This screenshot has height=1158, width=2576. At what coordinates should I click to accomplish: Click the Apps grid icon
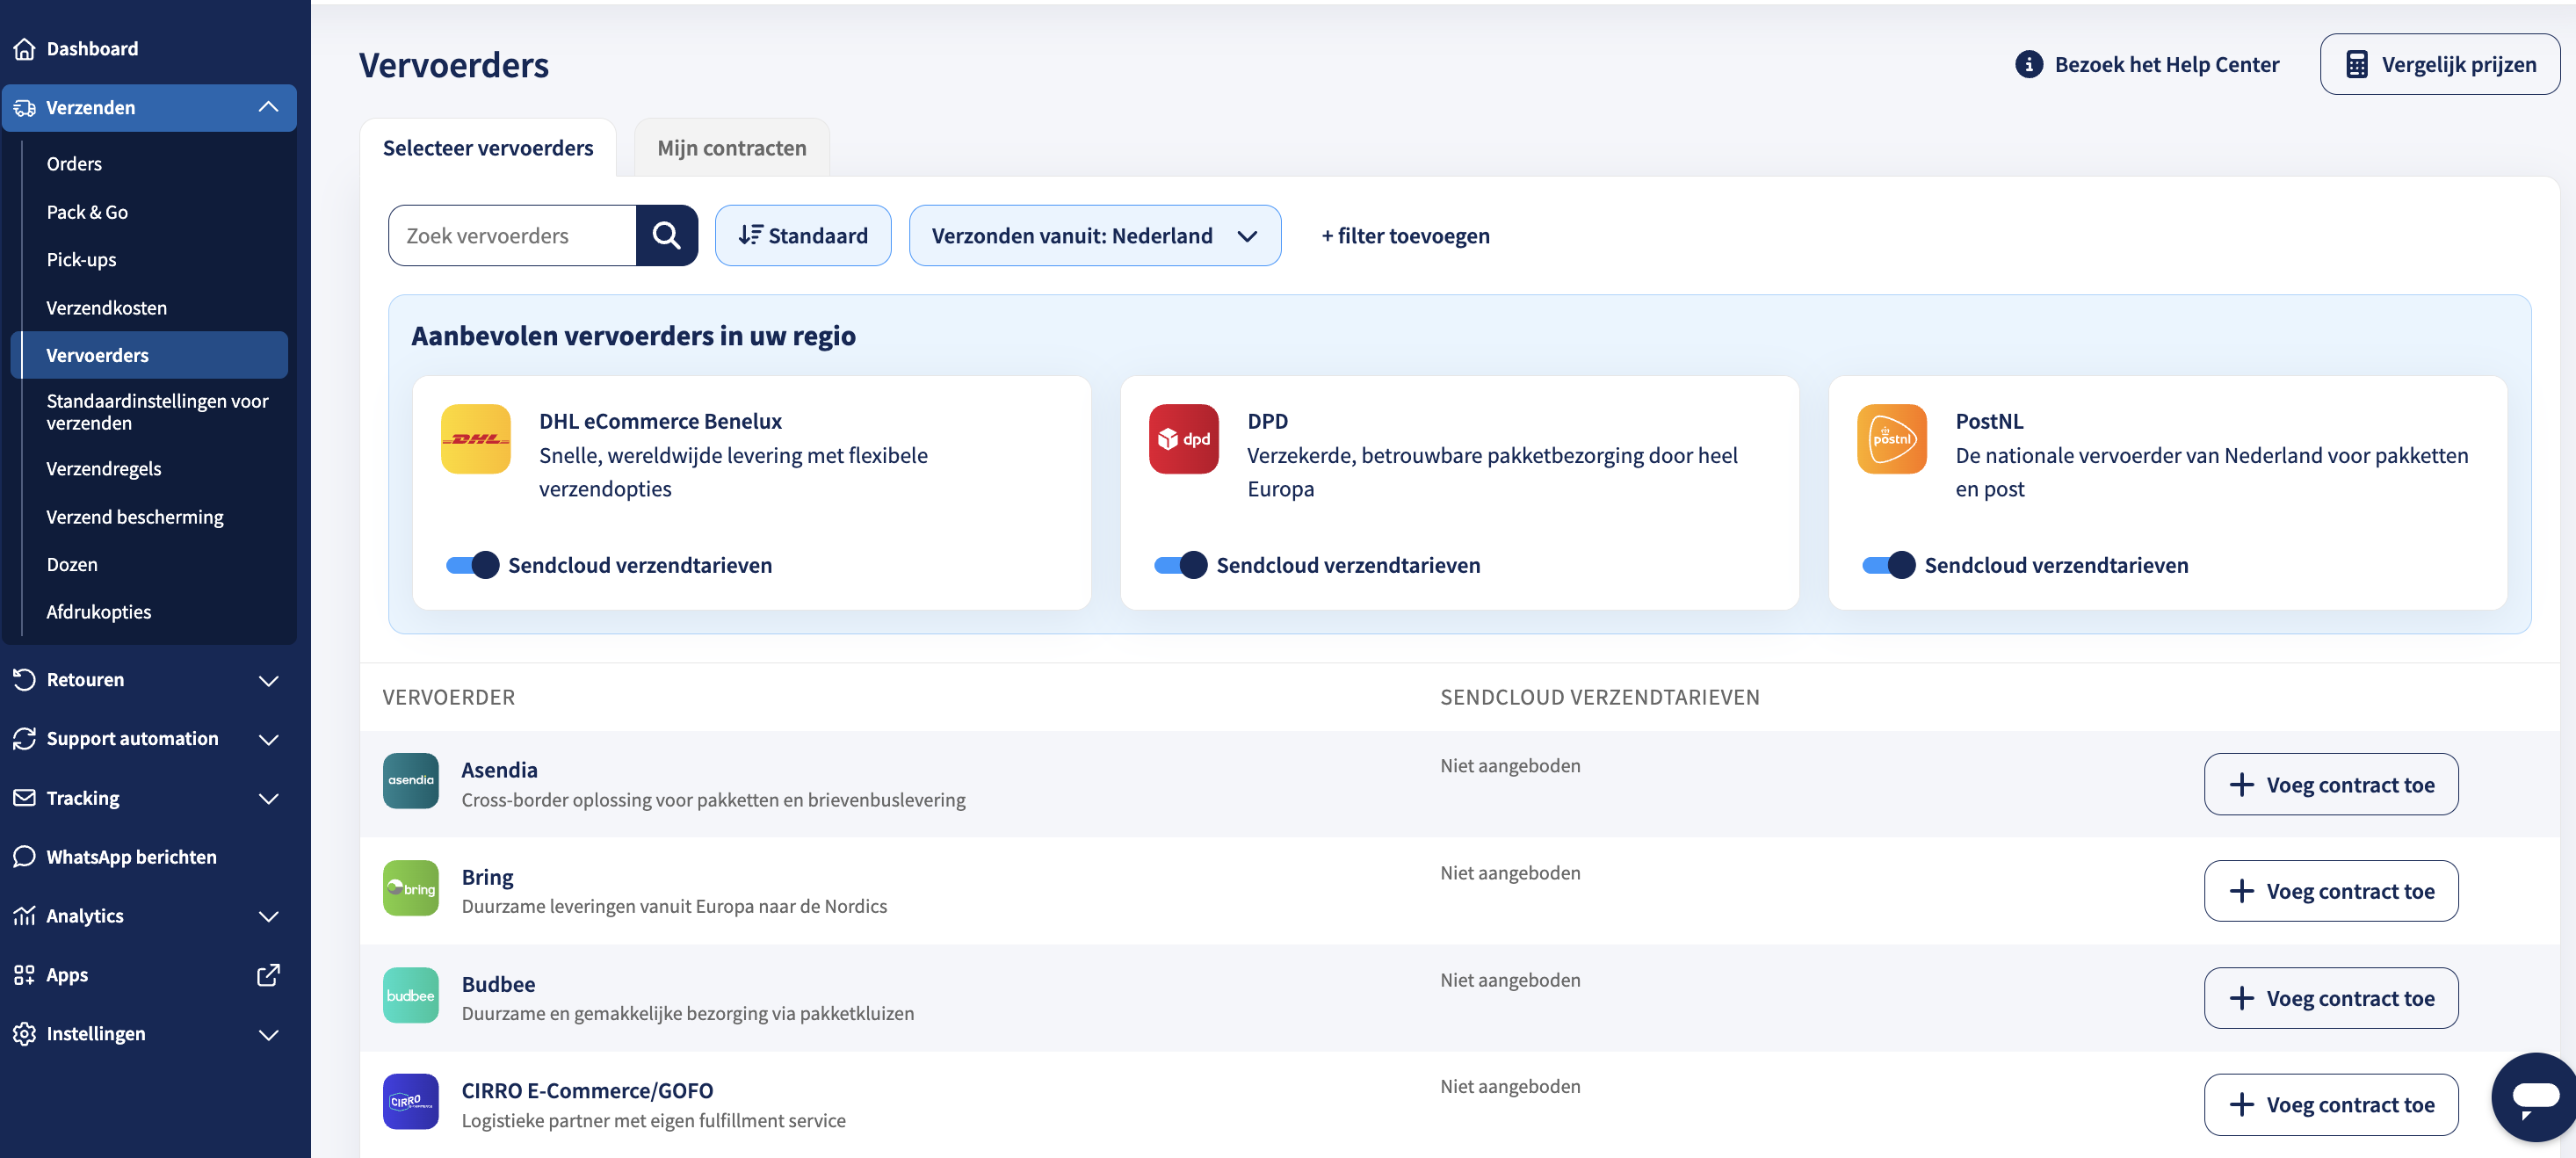pos(24,974)
